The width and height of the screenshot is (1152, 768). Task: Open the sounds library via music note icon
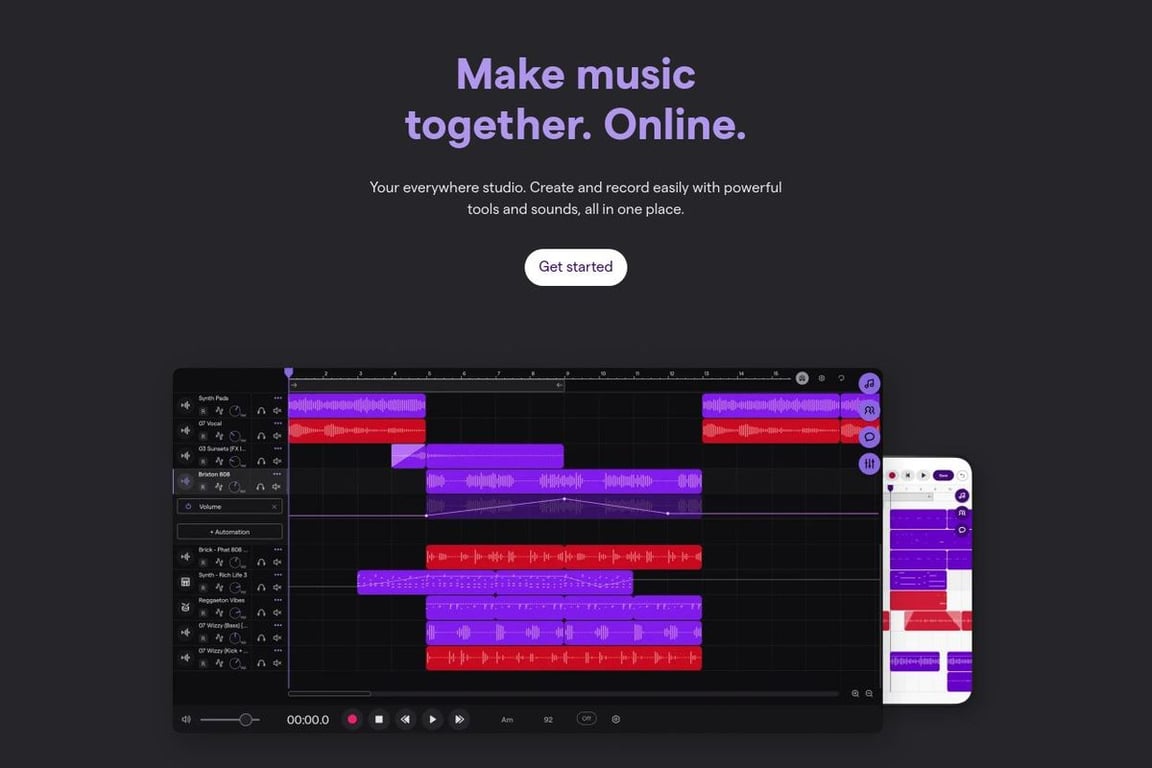coord(869,384)
